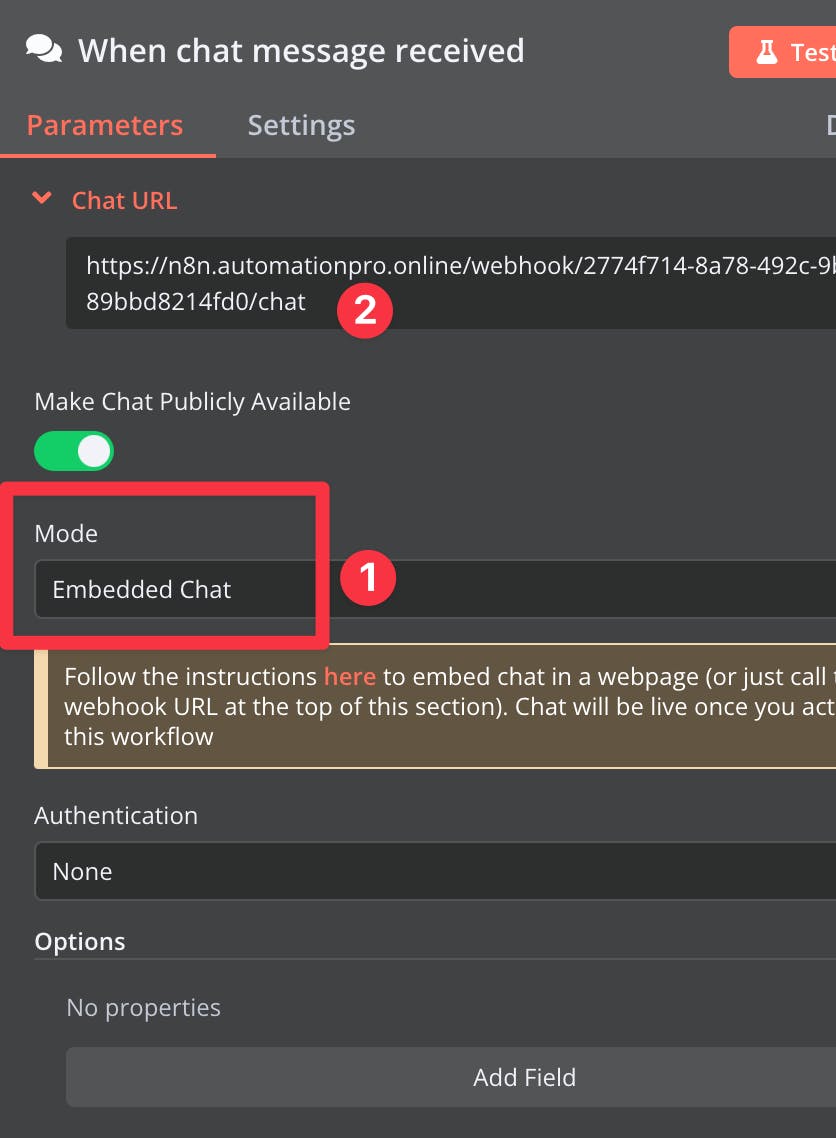836x1138 pixels.
Task: Click the webhook chat URL text box
Action: (450, 283)
